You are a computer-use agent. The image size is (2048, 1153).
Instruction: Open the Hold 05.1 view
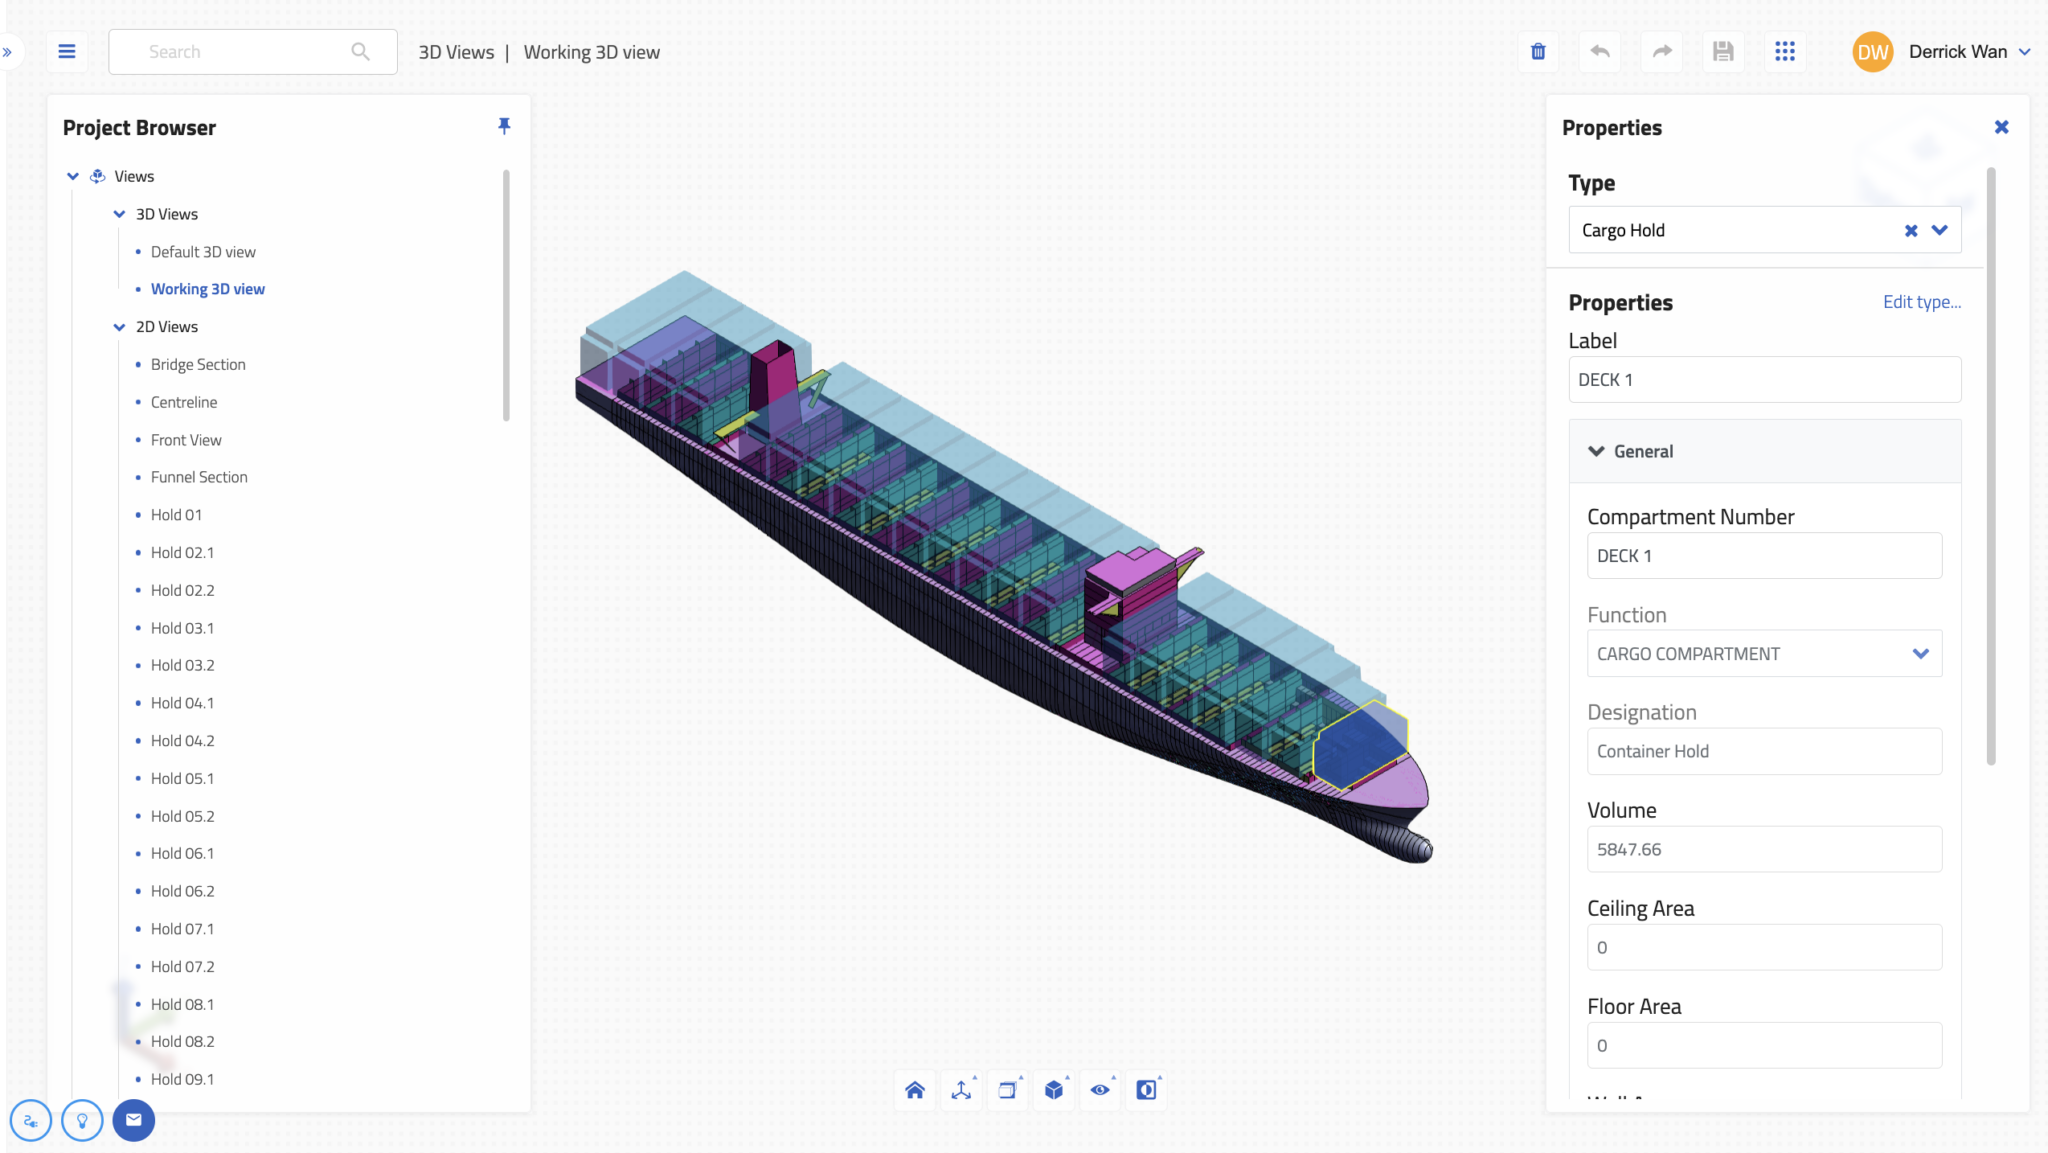pyautogui.click(x=183, y=778)
